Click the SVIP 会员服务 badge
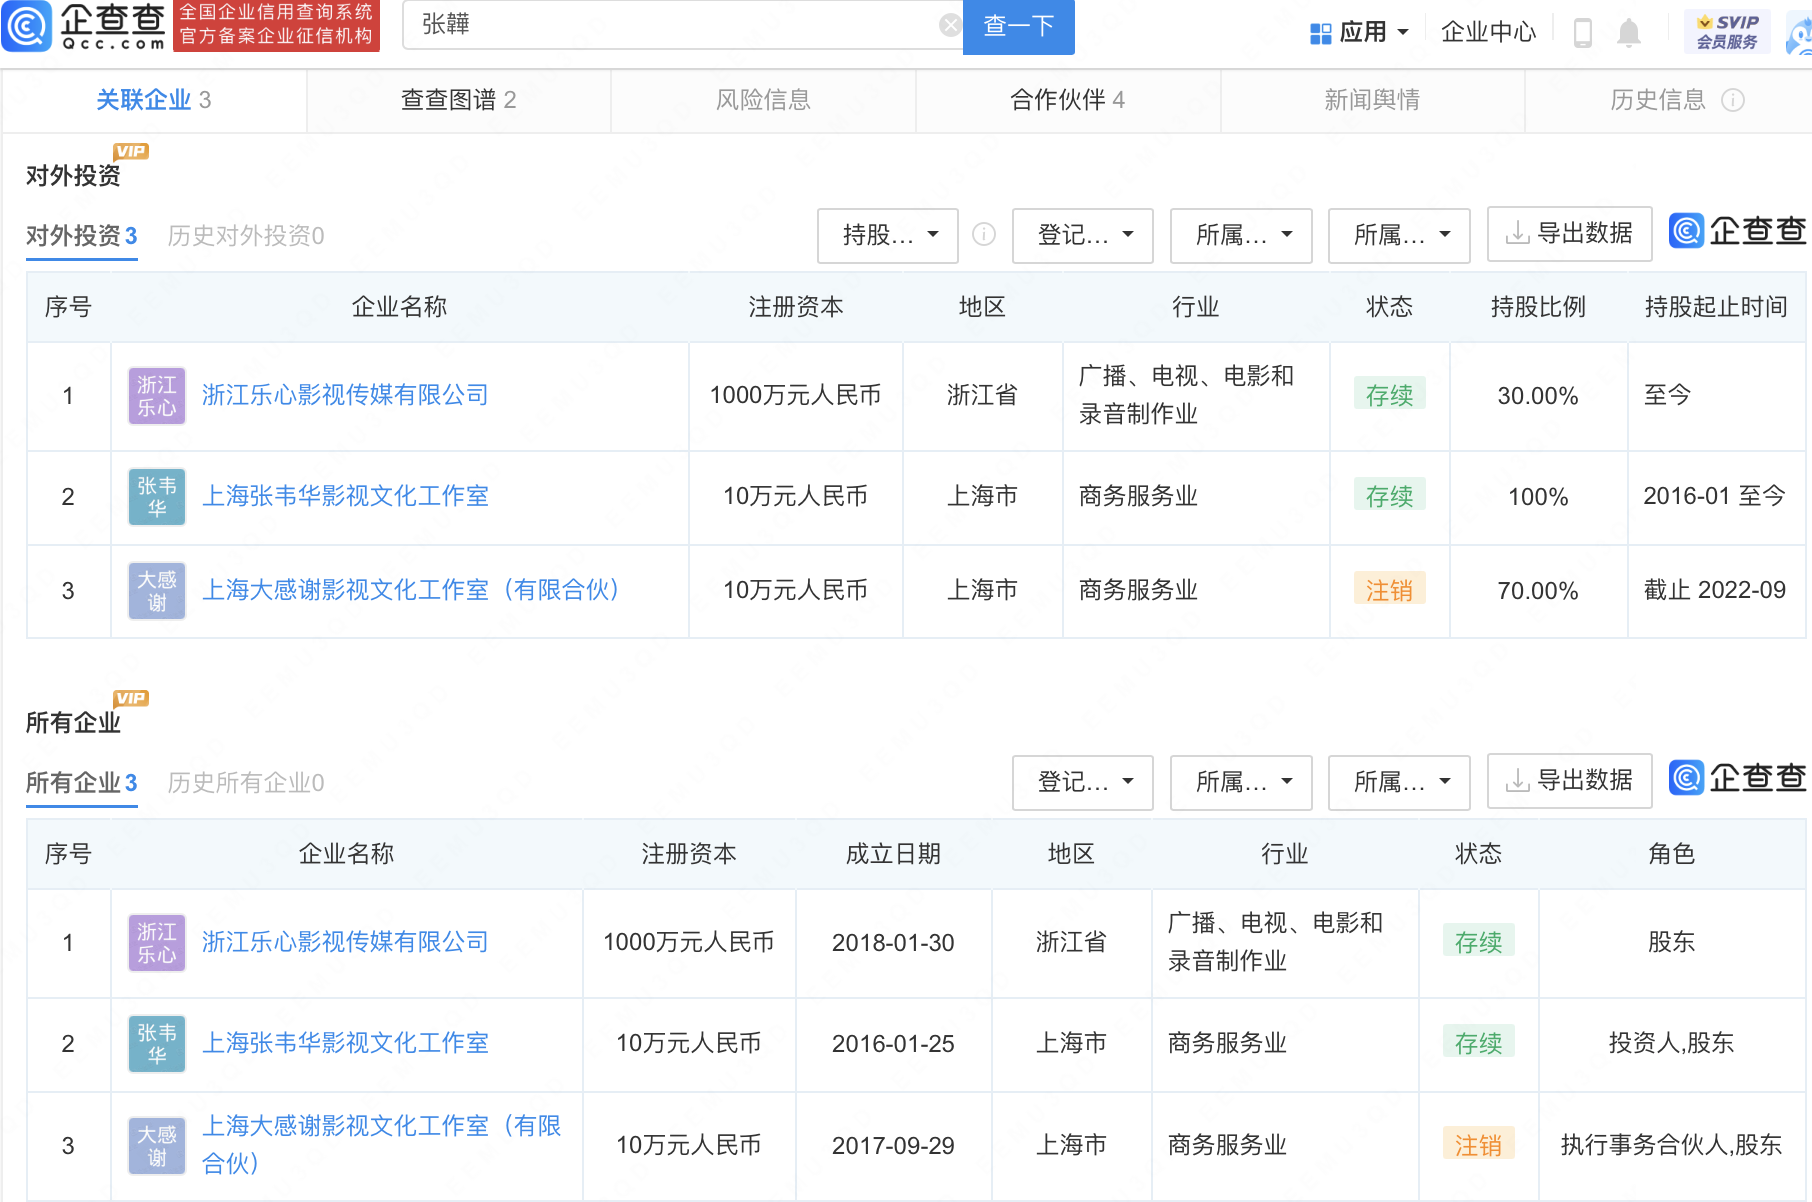The height and width of the screenshot is (1202, 1812). point(1726,29)
